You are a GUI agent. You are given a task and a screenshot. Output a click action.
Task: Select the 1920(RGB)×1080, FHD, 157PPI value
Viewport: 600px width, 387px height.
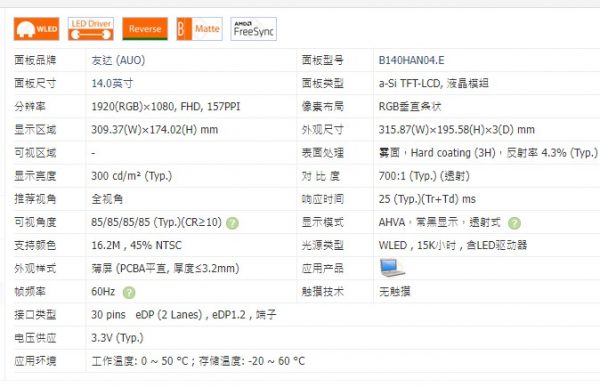pyautogui.click(x=166, y=106)
